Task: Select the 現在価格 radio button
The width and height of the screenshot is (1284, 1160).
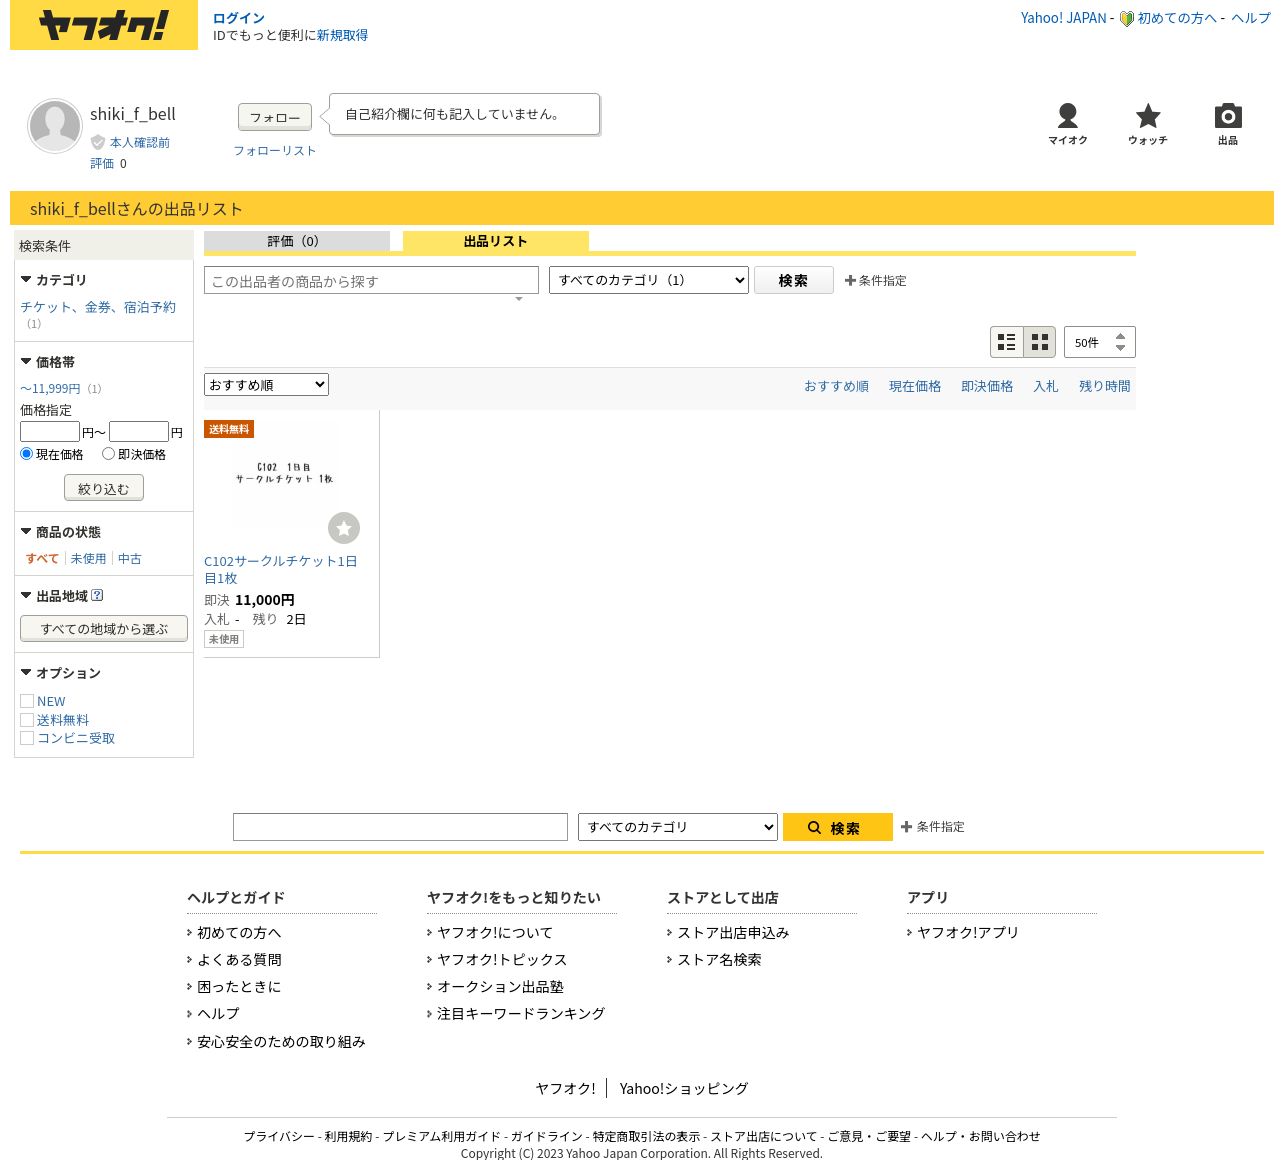Action: (27, 454)
